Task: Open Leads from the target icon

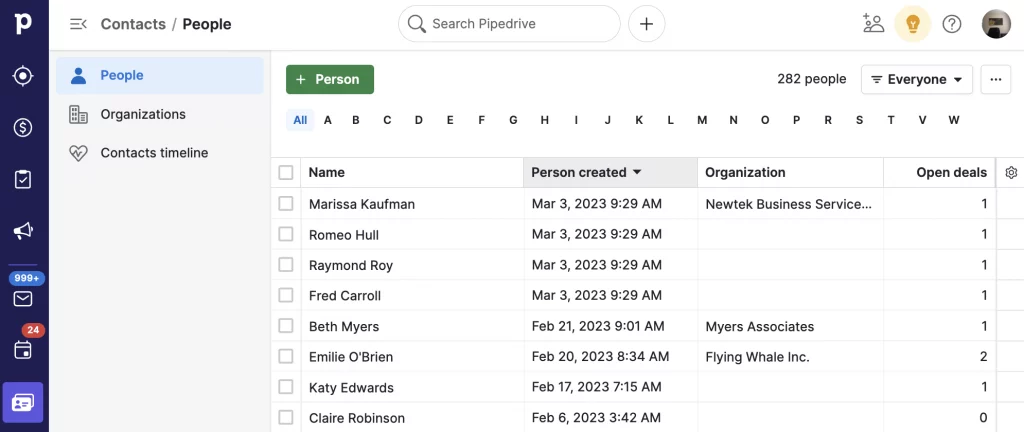Action: click(23, 76)
